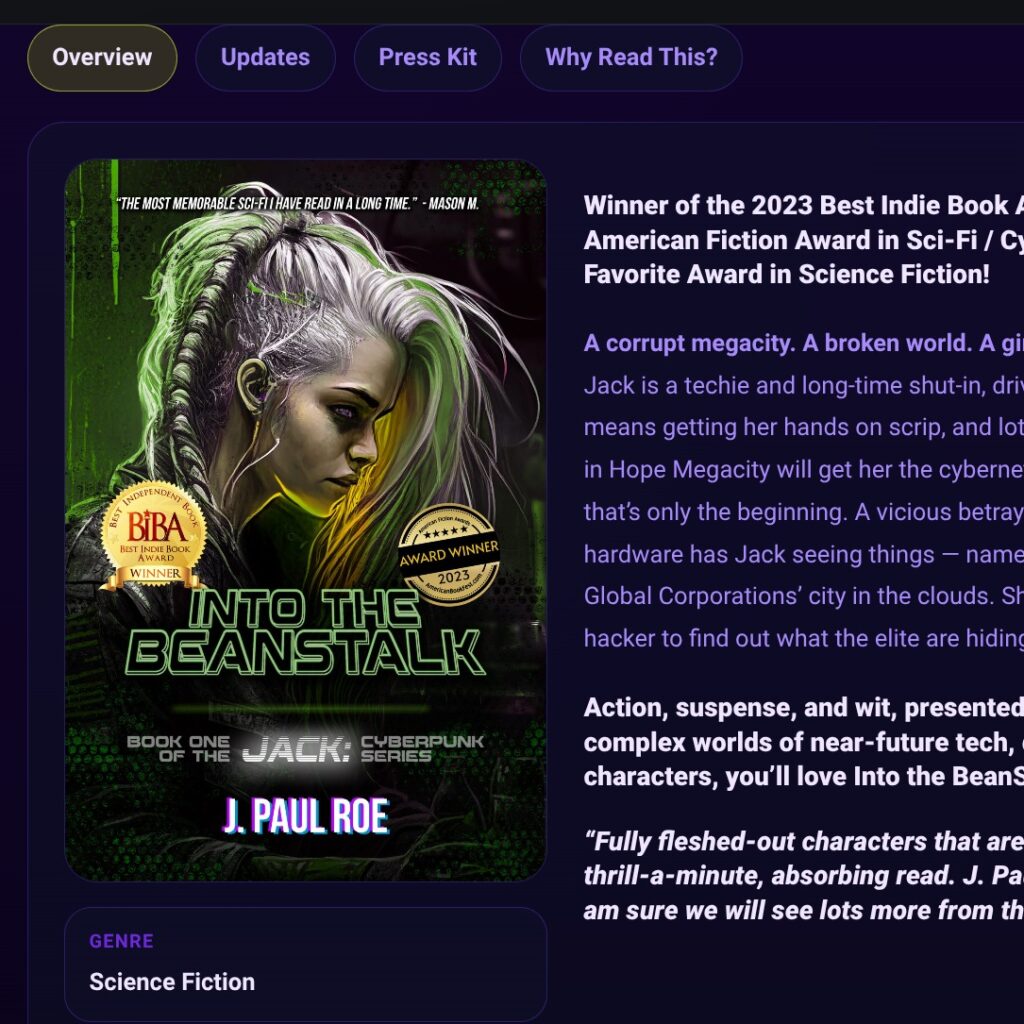The image size is (1024, 1024).
Task: Stay on the Overview tab
Action: coord(101,57)
